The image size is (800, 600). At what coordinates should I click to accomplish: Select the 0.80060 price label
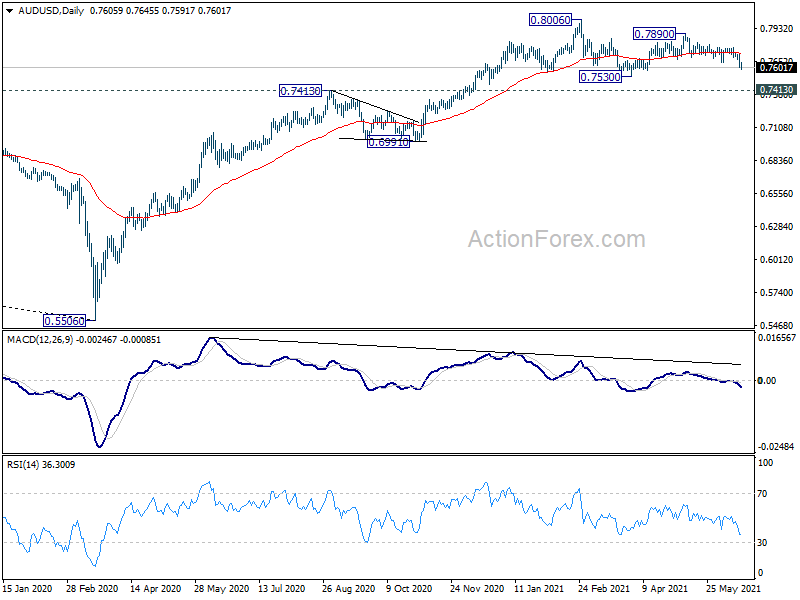(x=550, y=20)
